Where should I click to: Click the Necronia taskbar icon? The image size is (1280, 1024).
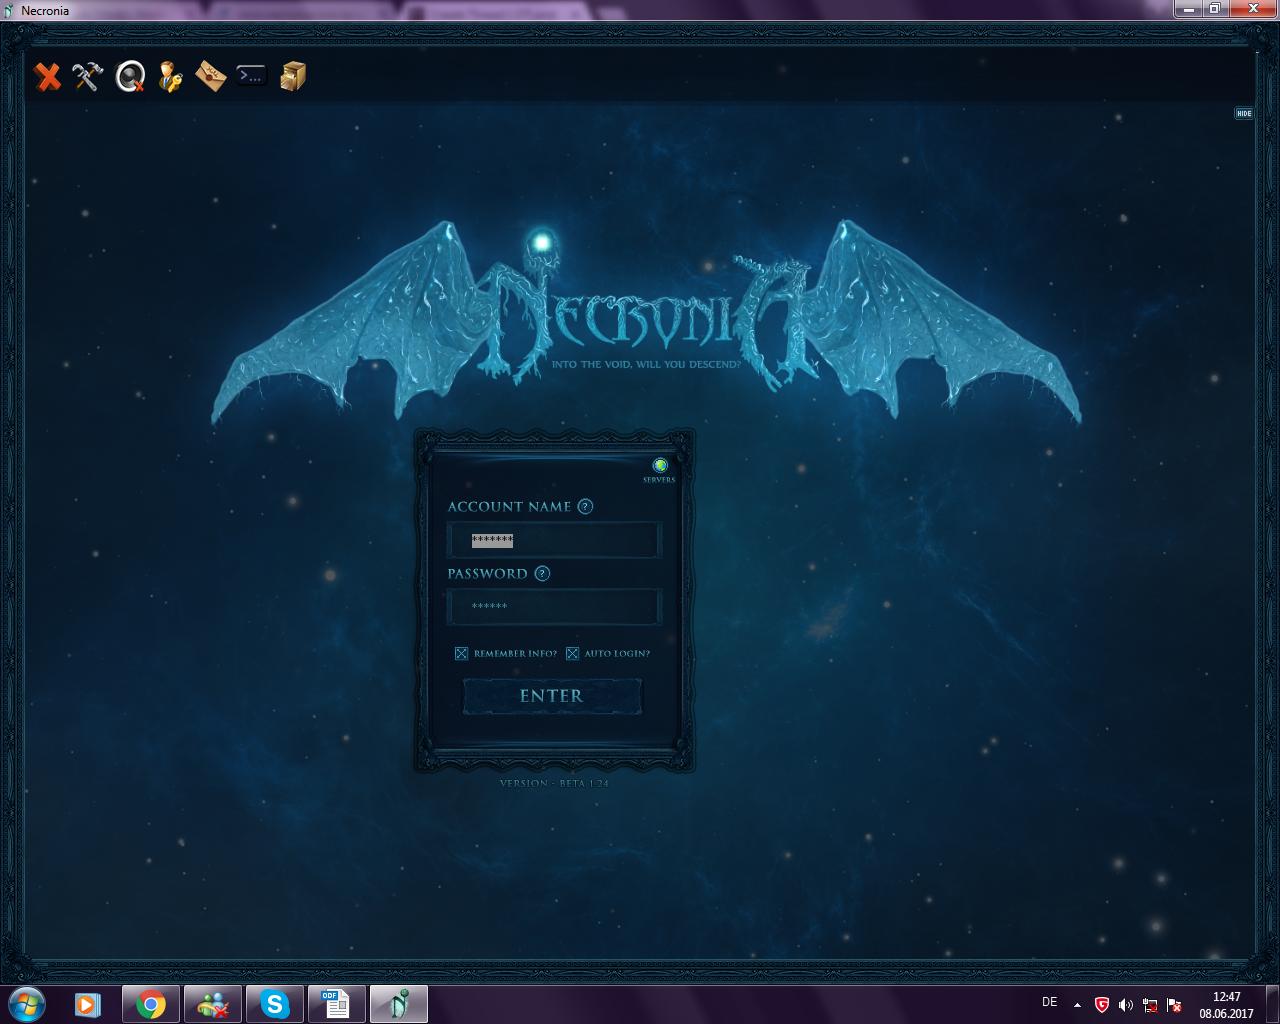tap(398, 1003)
